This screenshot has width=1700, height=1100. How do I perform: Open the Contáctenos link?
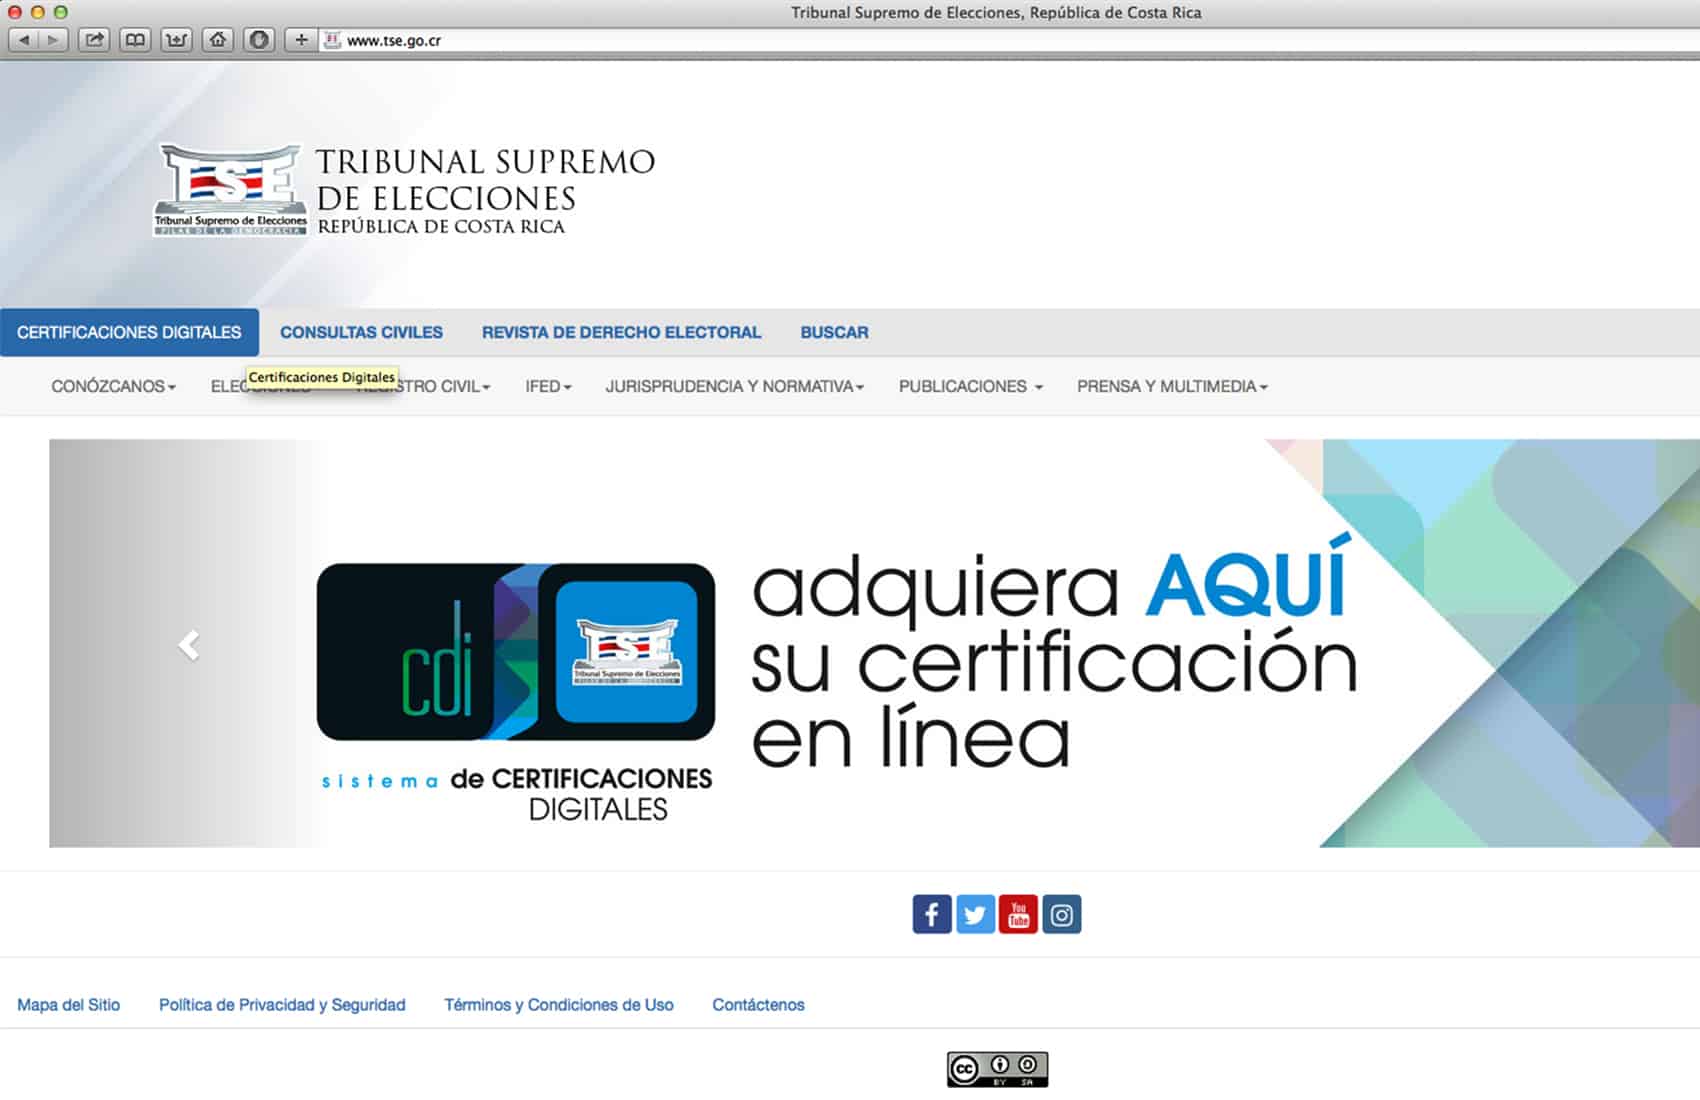[x=758, y=1005]
